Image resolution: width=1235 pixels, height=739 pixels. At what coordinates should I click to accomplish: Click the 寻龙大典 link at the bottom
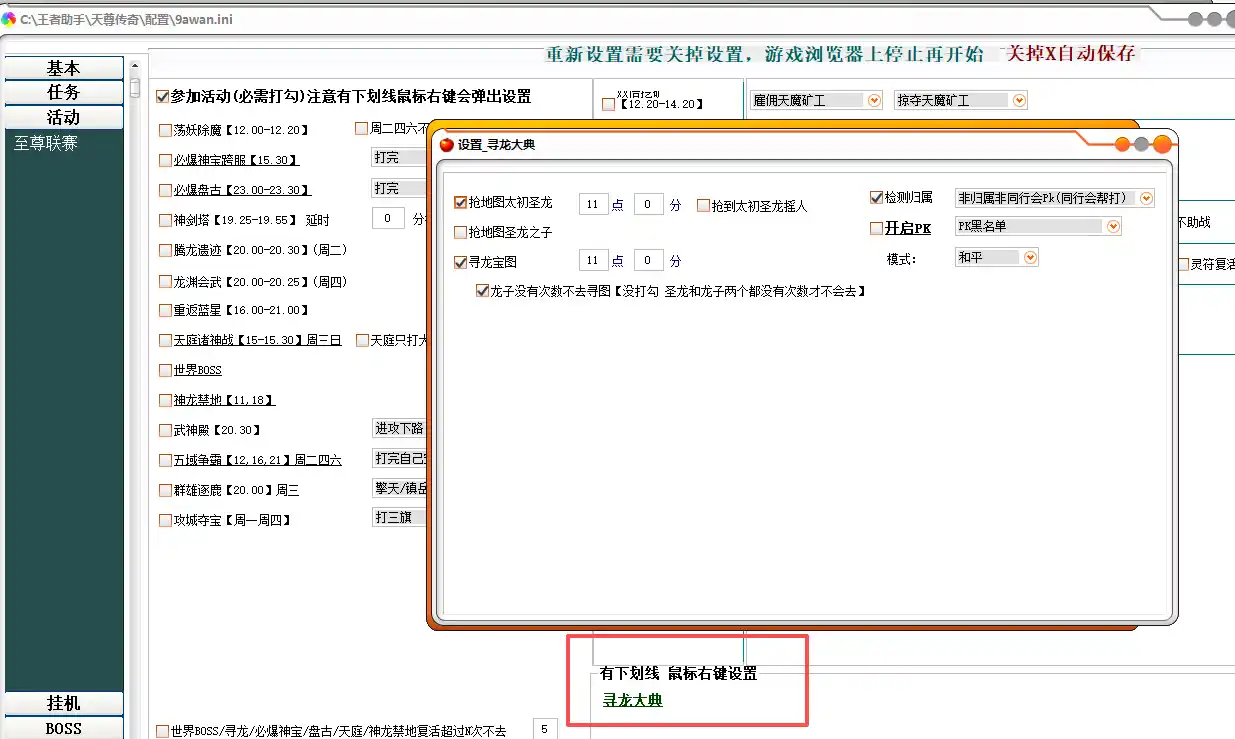(x=632, y=700)
